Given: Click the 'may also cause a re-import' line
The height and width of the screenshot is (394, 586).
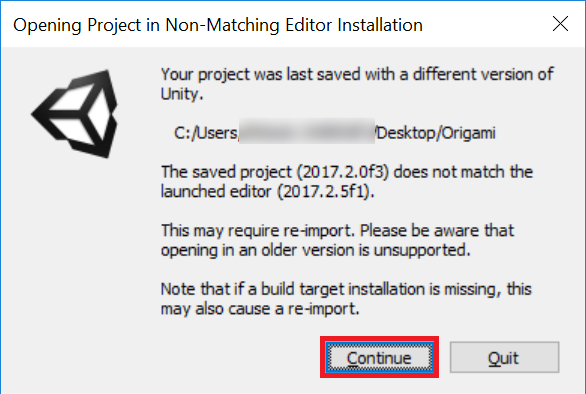Looking at the screenshot, I should coord(260,309).
